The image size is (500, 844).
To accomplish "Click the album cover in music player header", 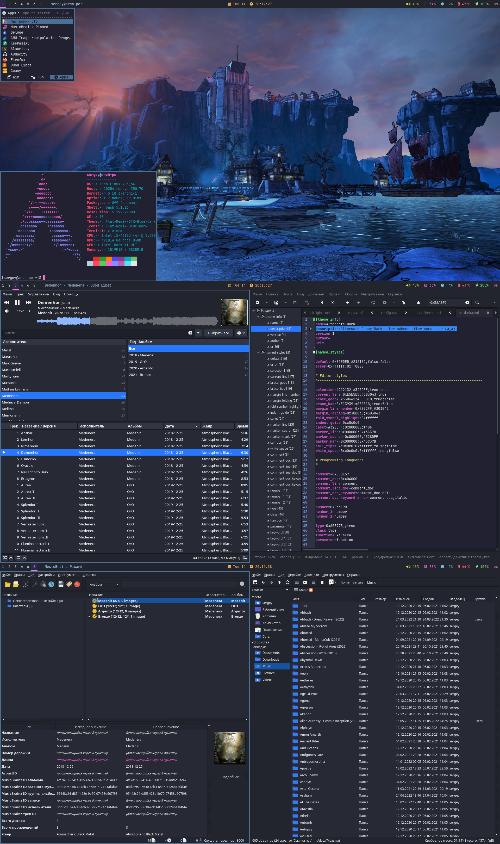I will (234, 312).
